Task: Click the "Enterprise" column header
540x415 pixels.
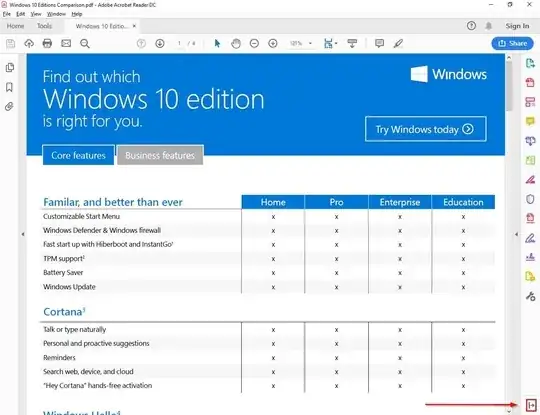Action: tap(400, 202)
